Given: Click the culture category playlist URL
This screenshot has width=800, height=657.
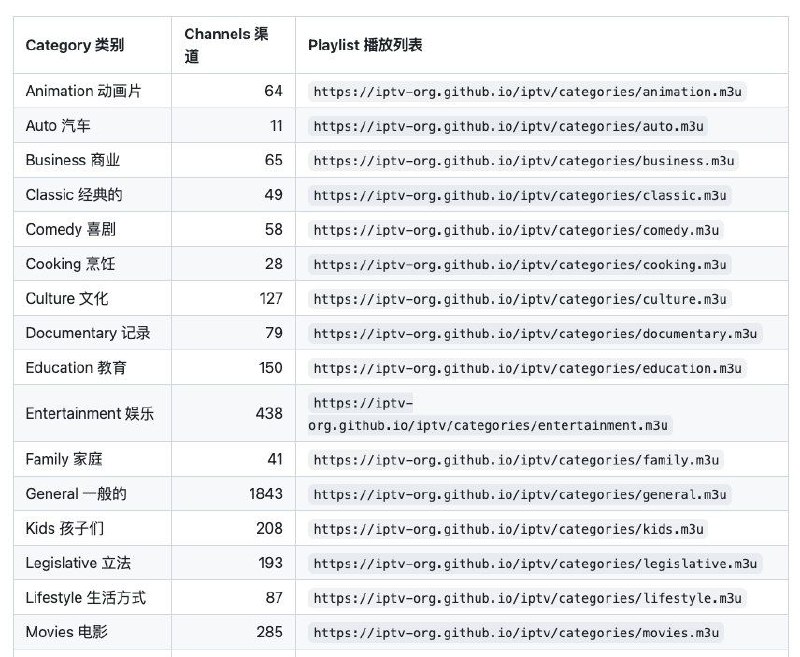Looking at the screenshot, I should (x=520, y=298).
